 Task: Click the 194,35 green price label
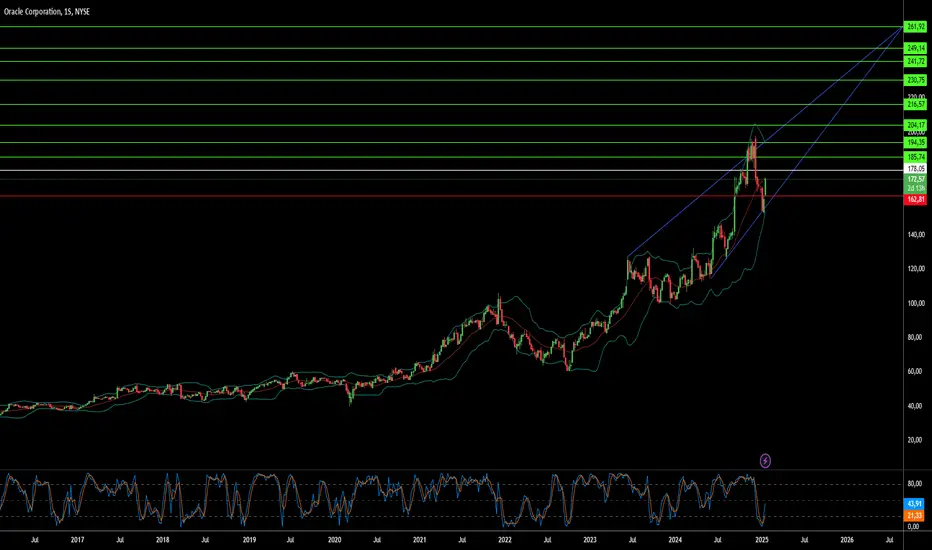click(x=916, y=142)
